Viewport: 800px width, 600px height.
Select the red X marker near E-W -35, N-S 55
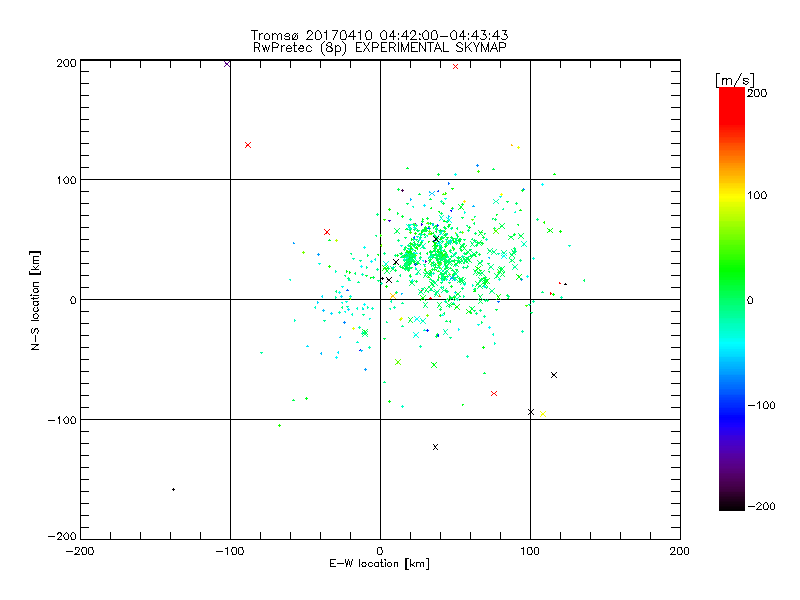327,232
